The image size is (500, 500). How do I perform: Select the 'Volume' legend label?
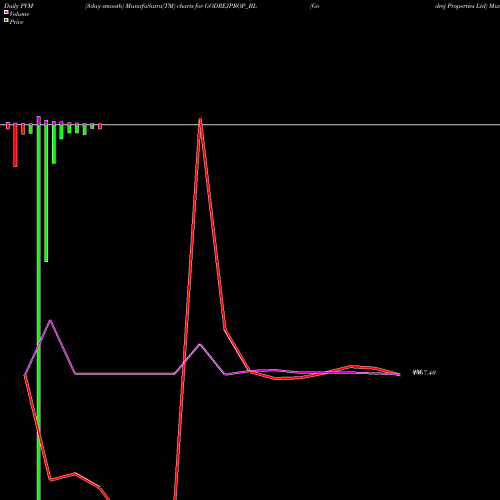point(19,14)
